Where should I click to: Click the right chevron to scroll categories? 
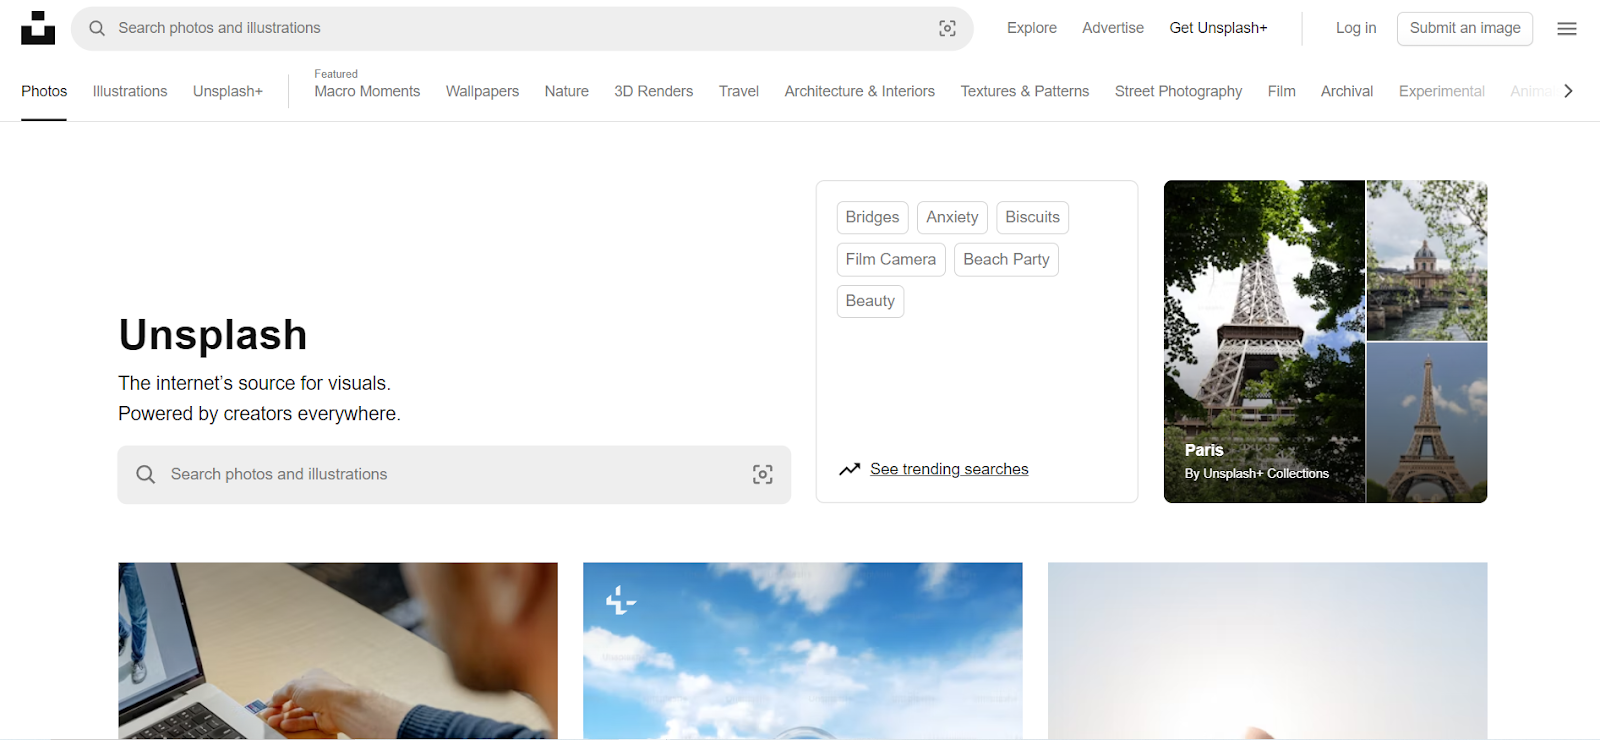(x=1568, y=91)
